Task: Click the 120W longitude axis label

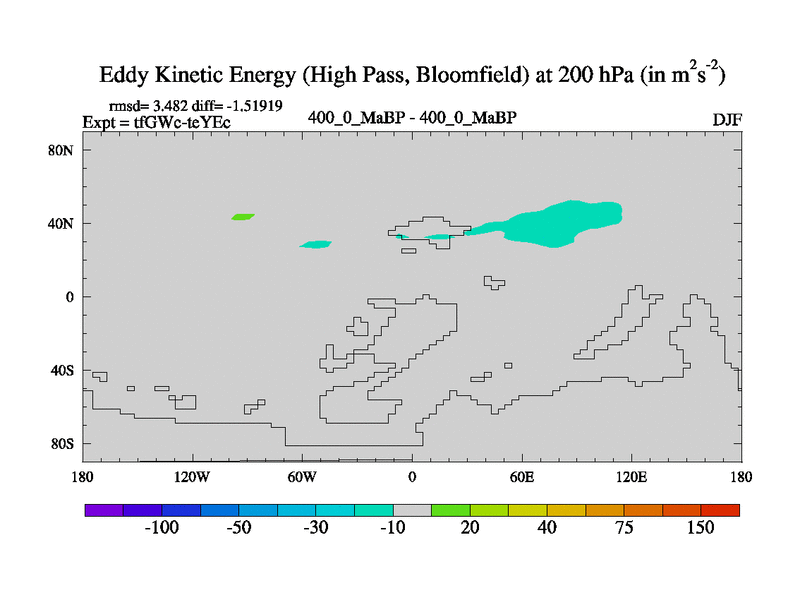Action: pyautogui.click(x=192, y=476)
